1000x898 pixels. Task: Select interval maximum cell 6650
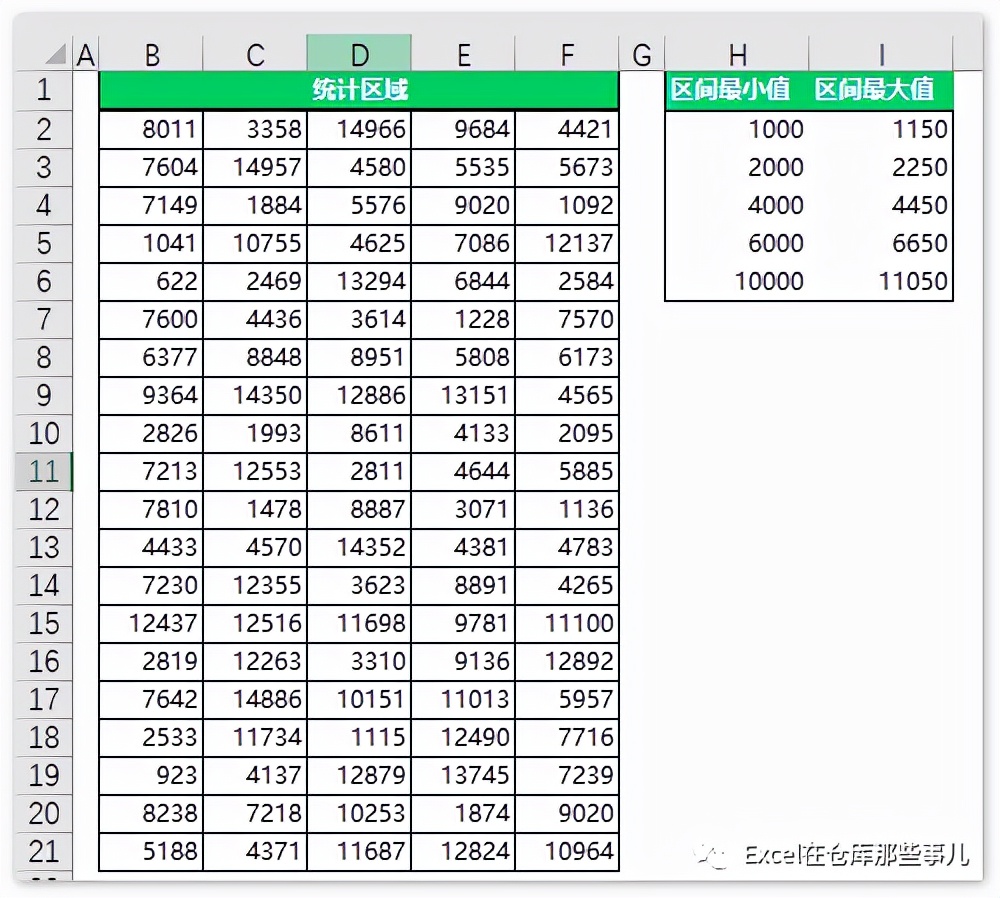coord(881,244)
